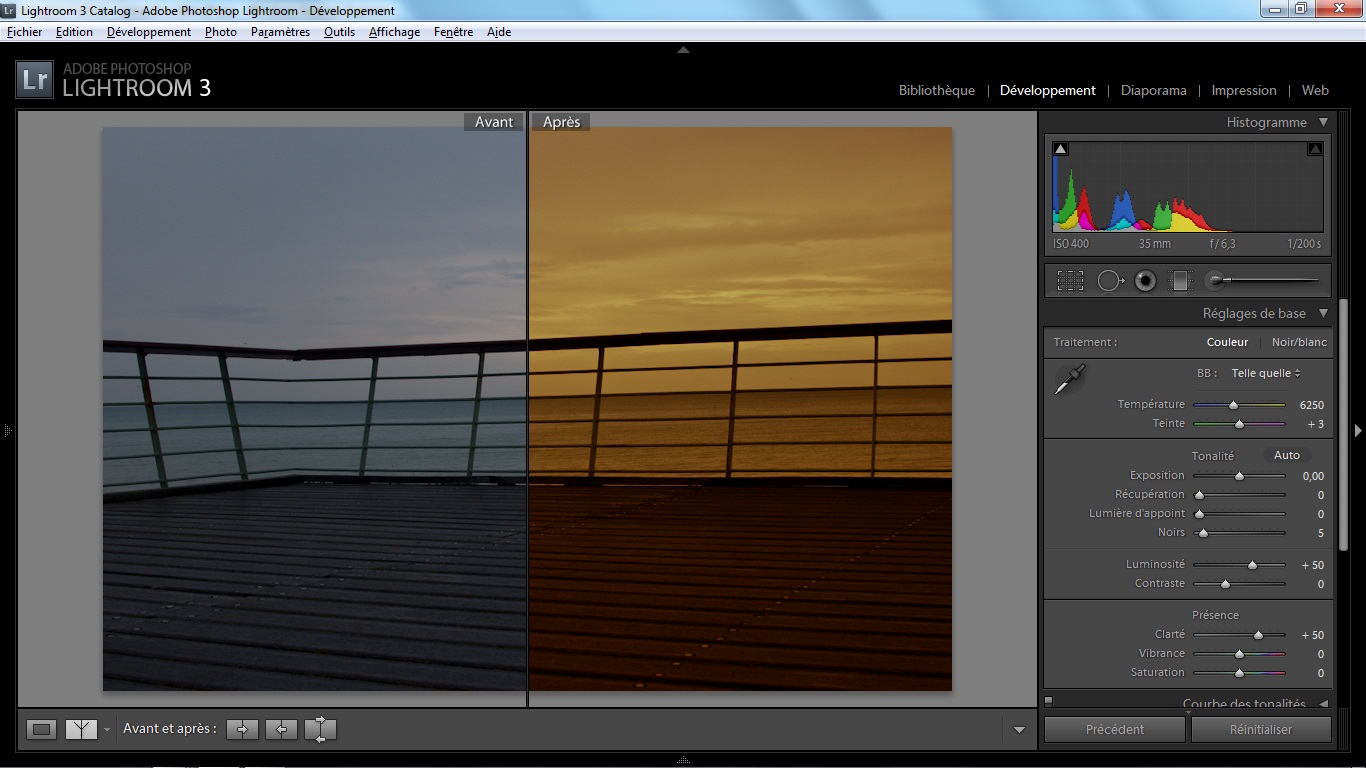Expand the Courbe des tonalités panel
This screenshot has width=1366, height=768.
[1323, 704]
